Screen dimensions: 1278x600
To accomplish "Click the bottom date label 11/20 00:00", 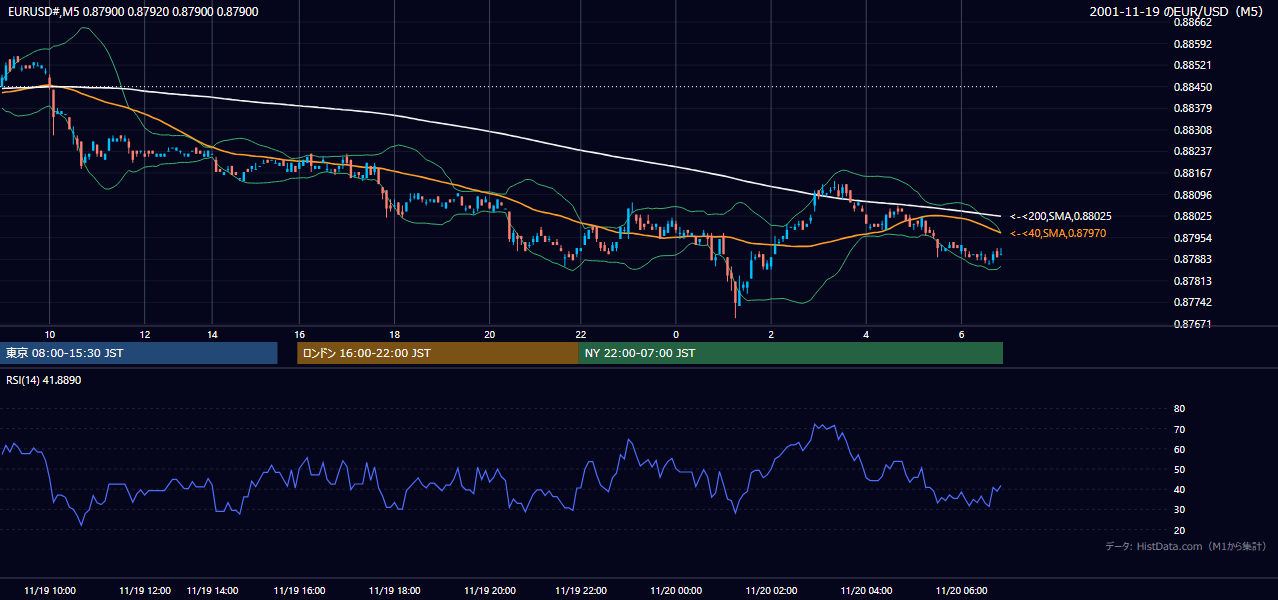I will pos(675,590).
